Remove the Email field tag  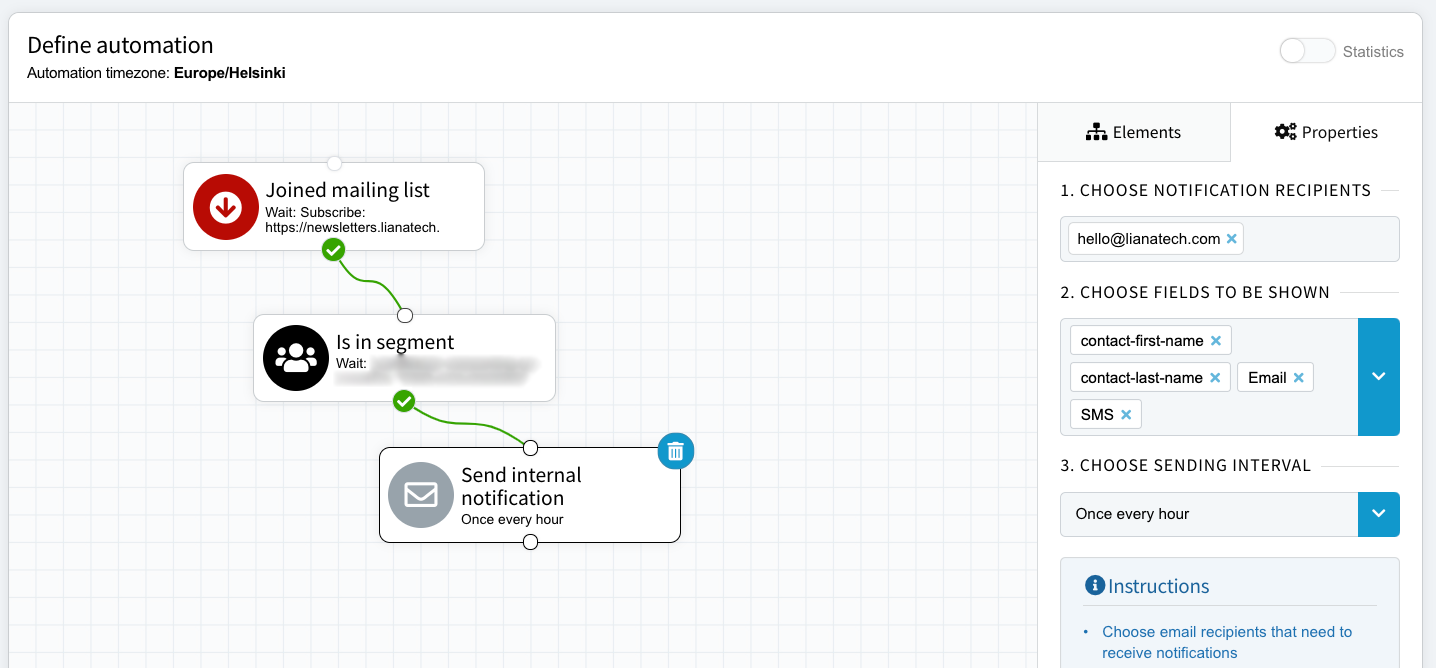[1299, 378]
